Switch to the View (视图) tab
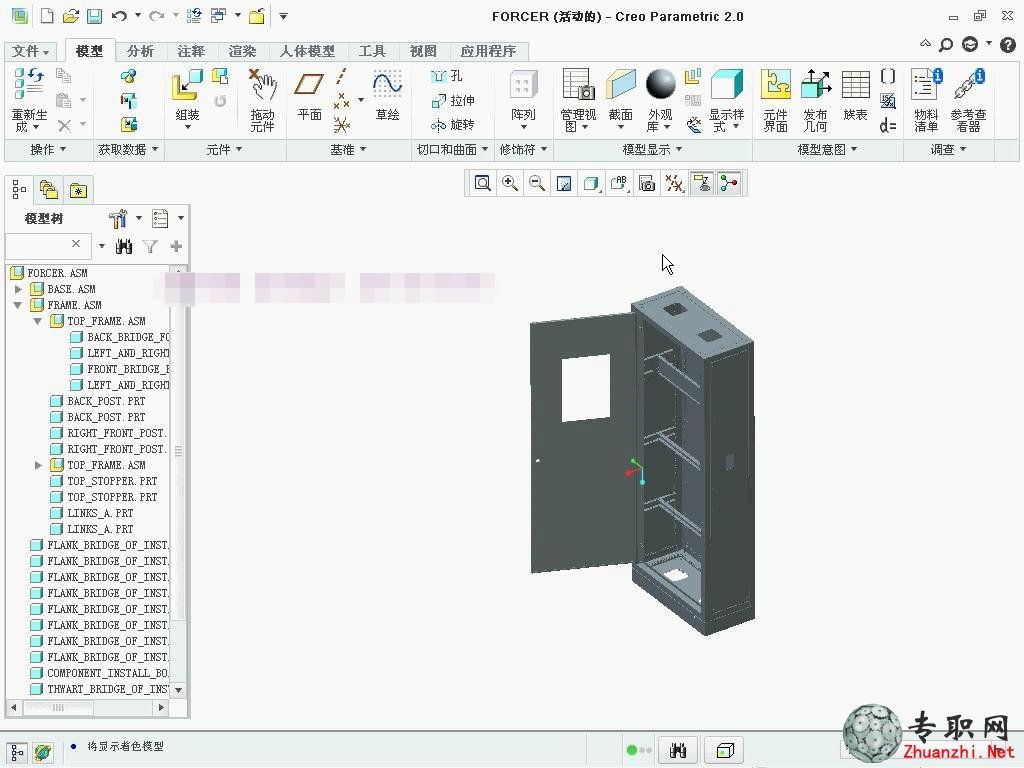Screen dimensions: 1024x768 [423, 51]
